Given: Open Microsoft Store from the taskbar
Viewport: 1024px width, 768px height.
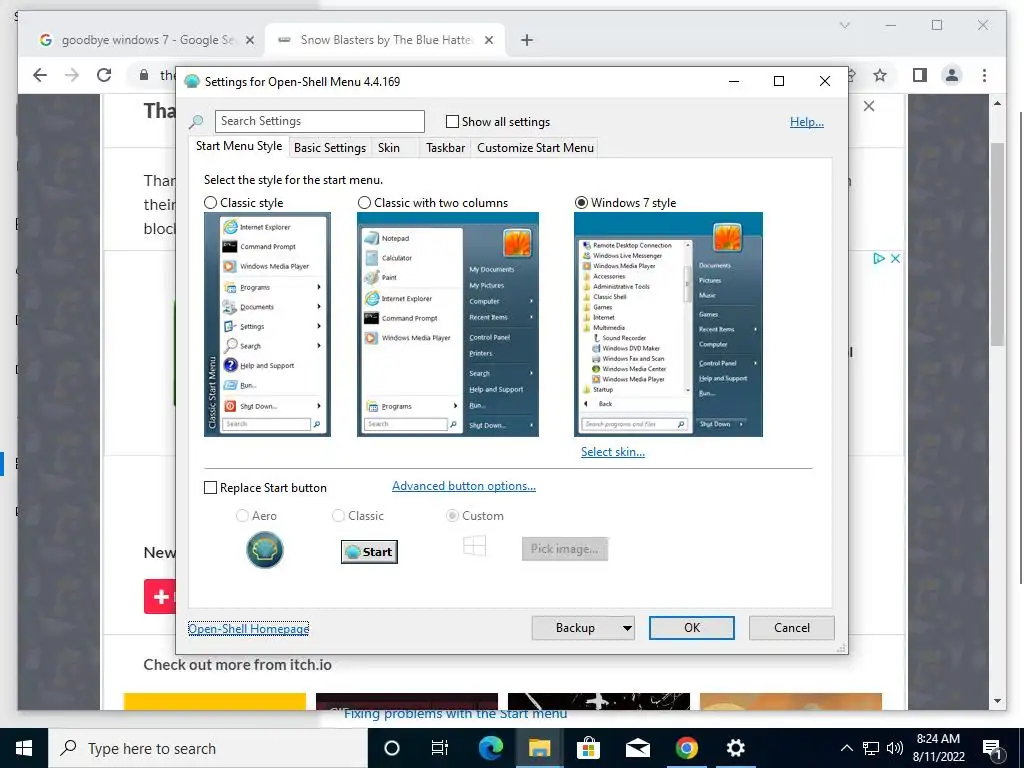Looking at the screenshot, I should pos(588,748).
